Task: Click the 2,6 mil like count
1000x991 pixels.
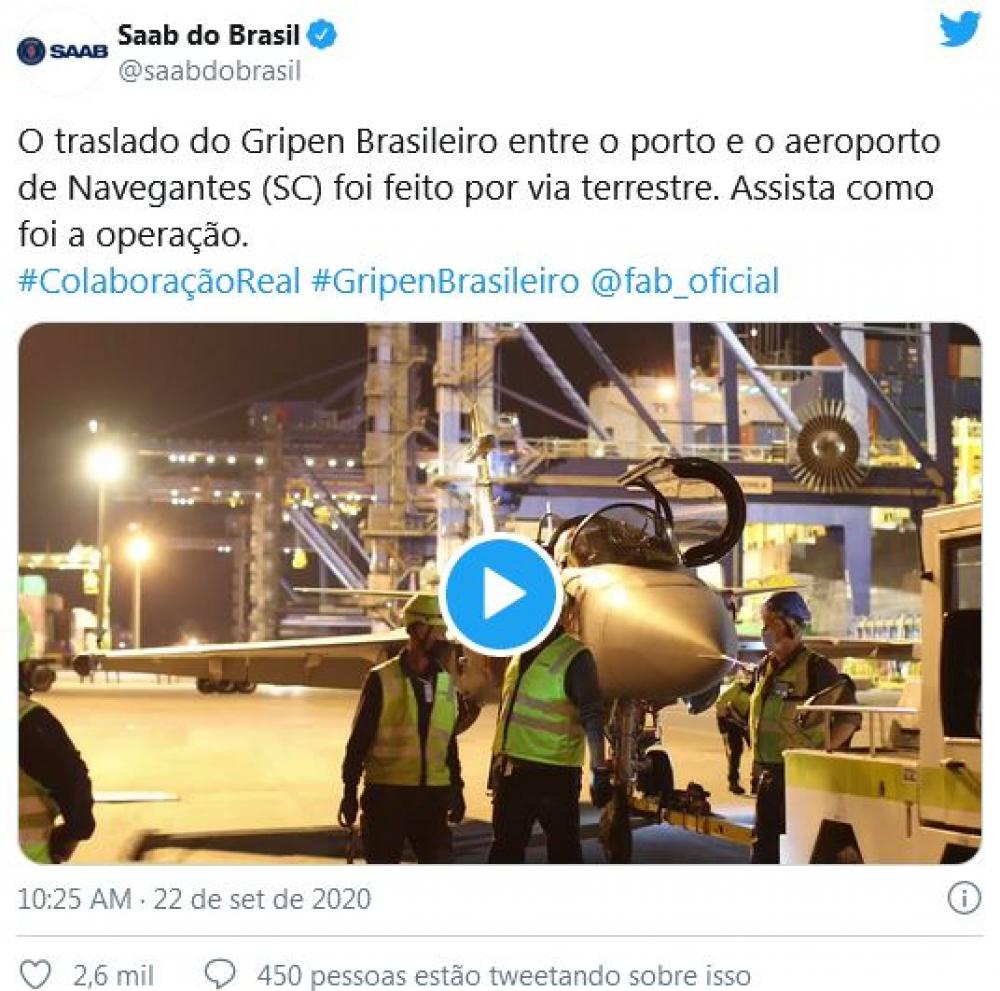Action: [114, 975]
